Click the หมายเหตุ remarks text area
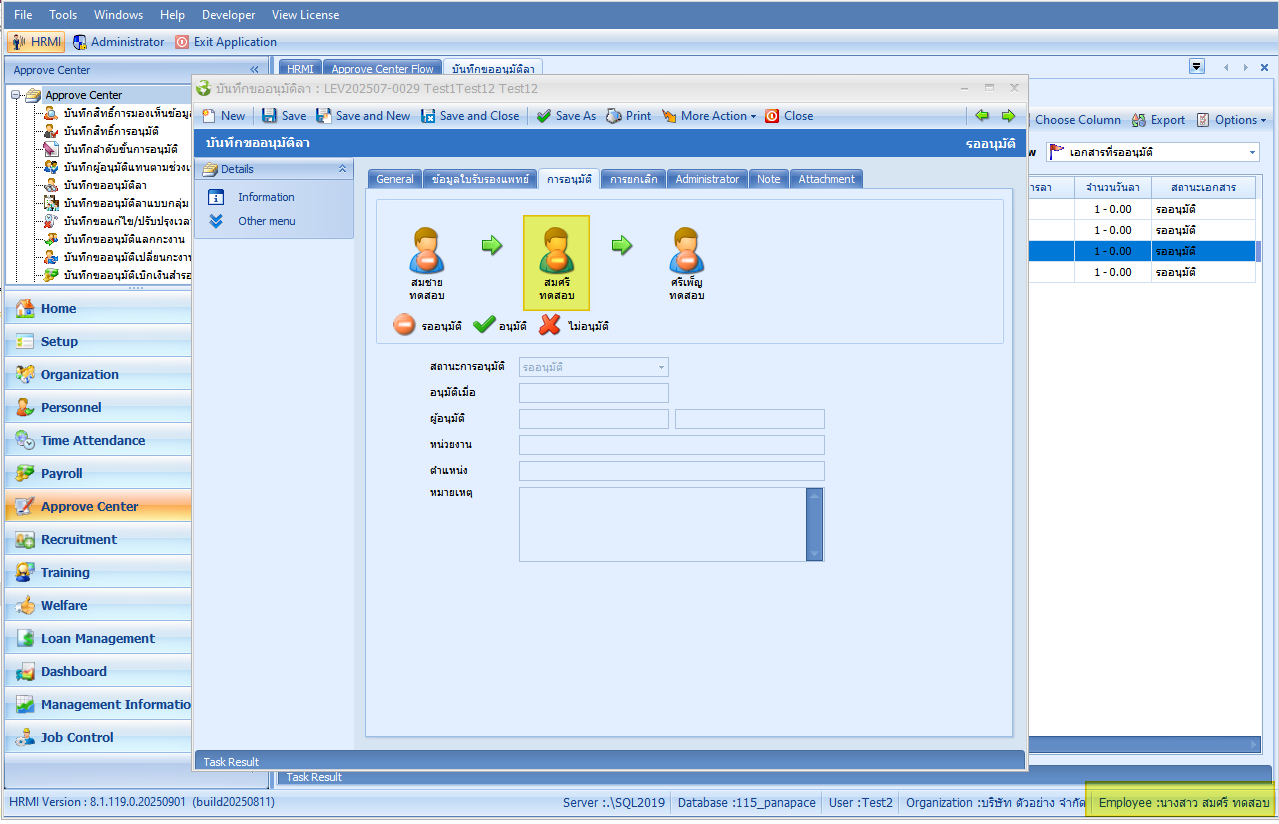Screen dimensions: 1279x824 coord(662,524)
